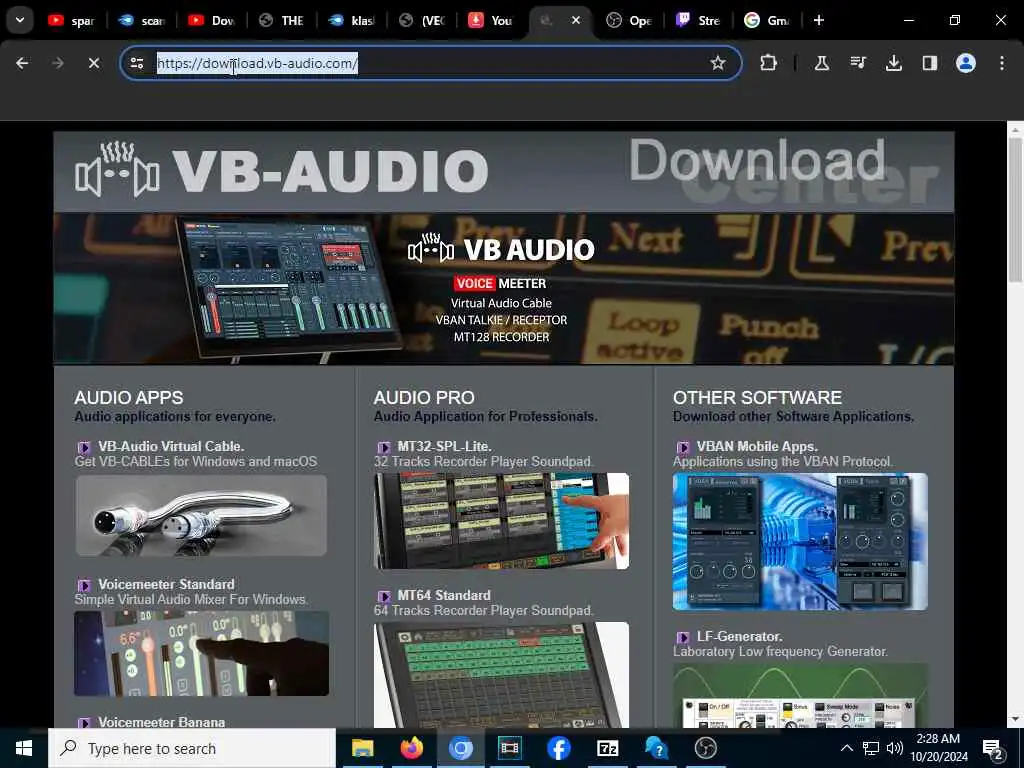Open the Chrome three-dot menu

[x=1002, y=63]
